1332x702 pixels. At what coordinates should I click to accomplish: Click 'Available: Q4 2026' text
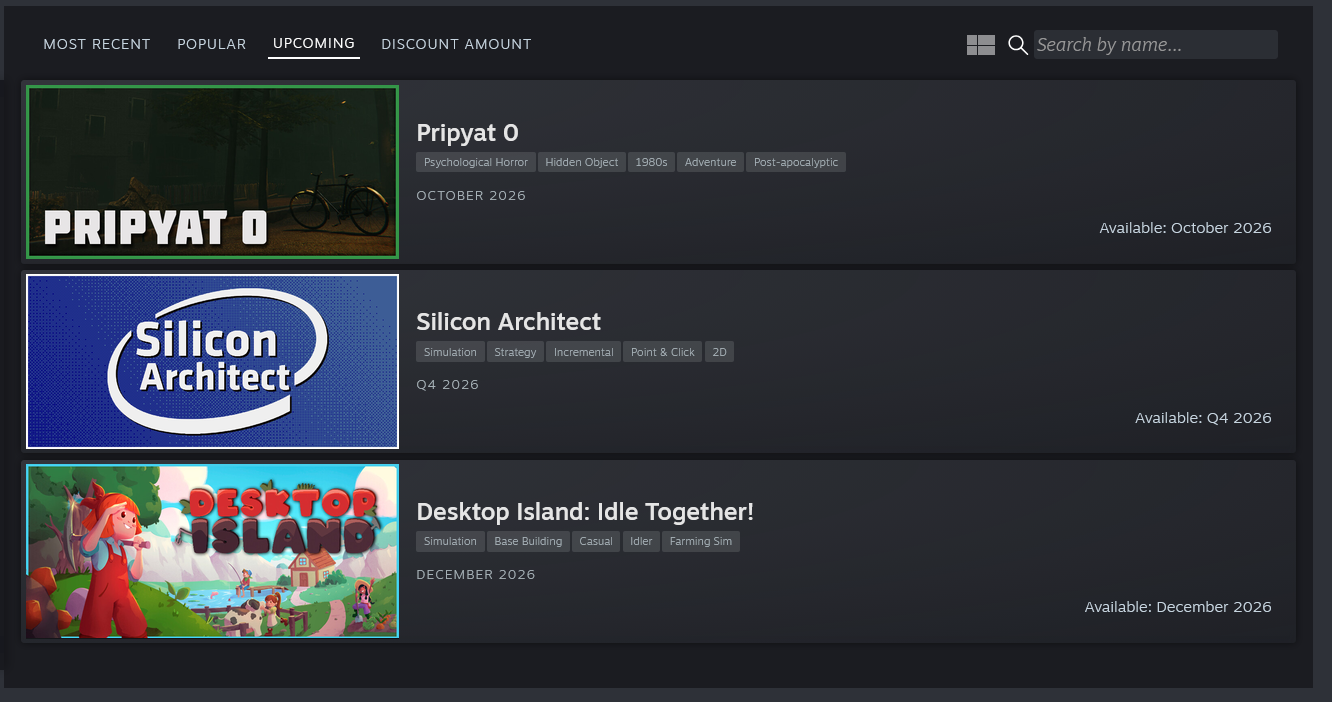1203,418
